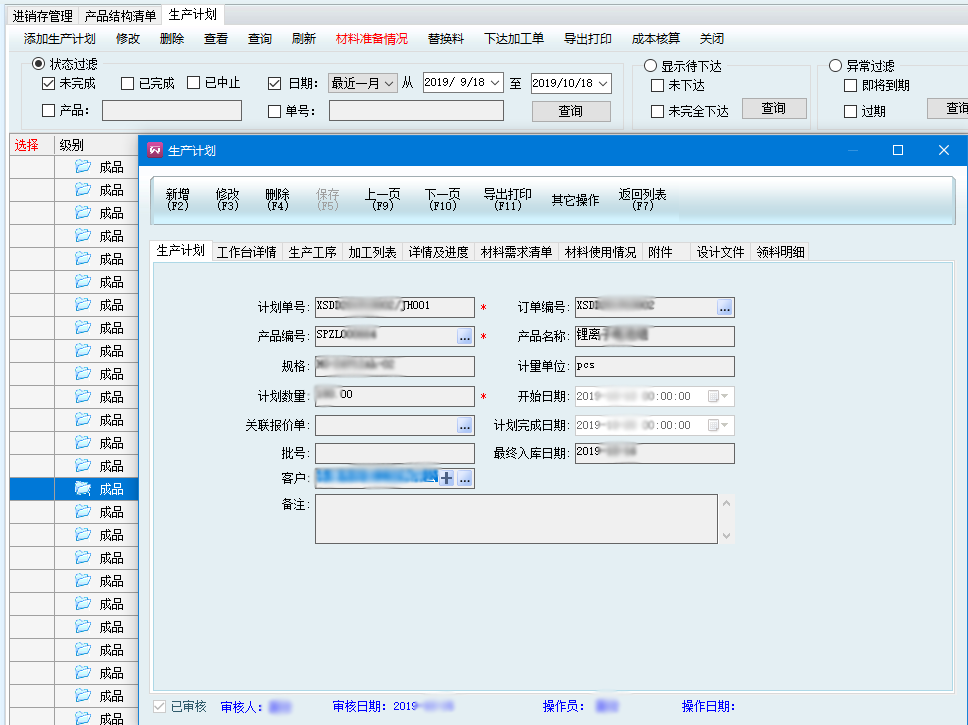
Task: Click 添加生产计划 in the main toolbar
Action: (59, 38)
